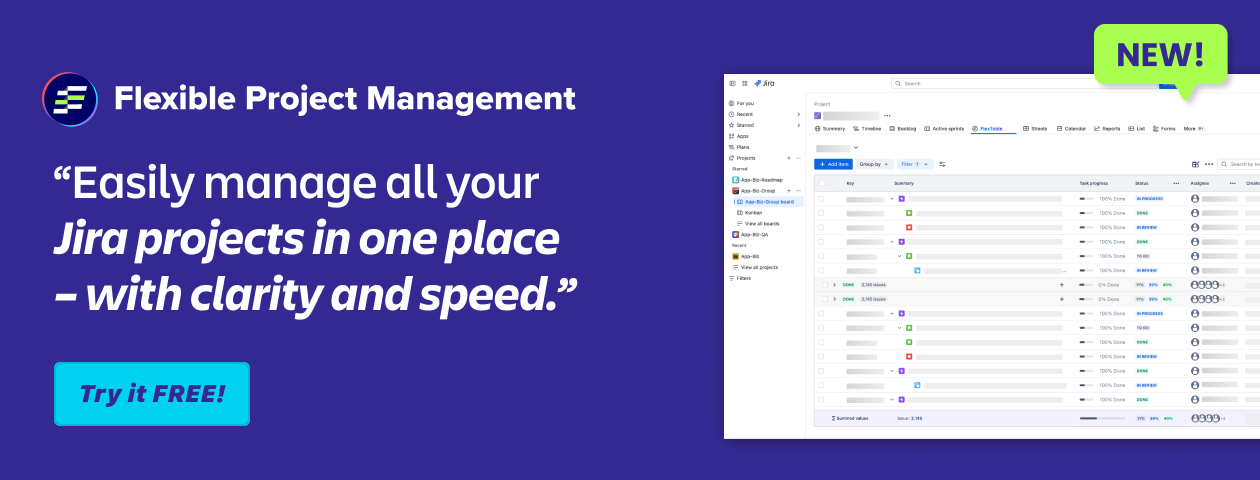The height and width of the screenshot is (480, 1260).
Task: Open the project title more actions menu
Action: [887, 116]
